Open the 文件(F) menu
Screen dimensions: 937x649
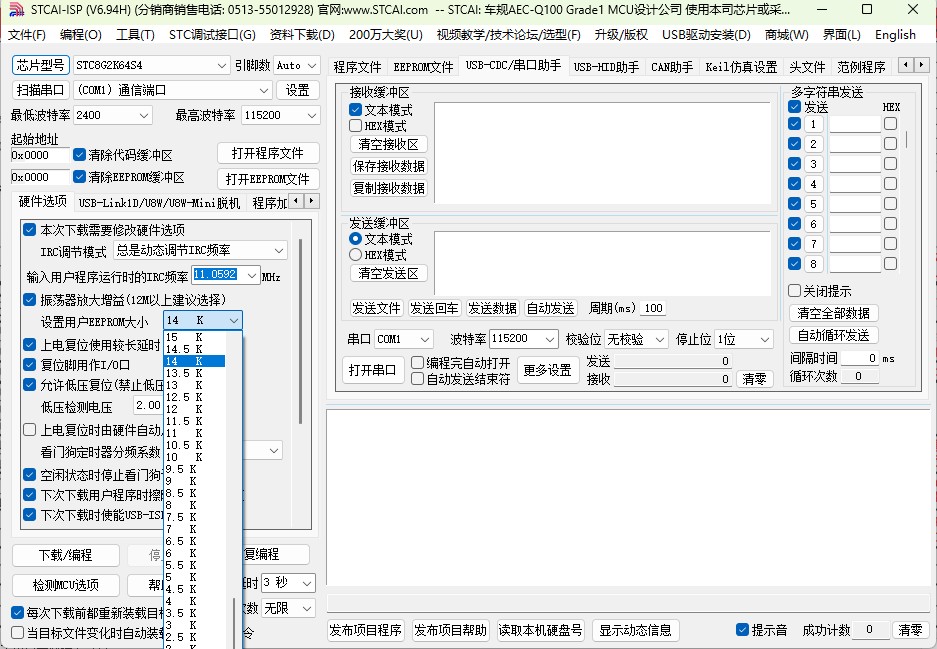[27, 35]
